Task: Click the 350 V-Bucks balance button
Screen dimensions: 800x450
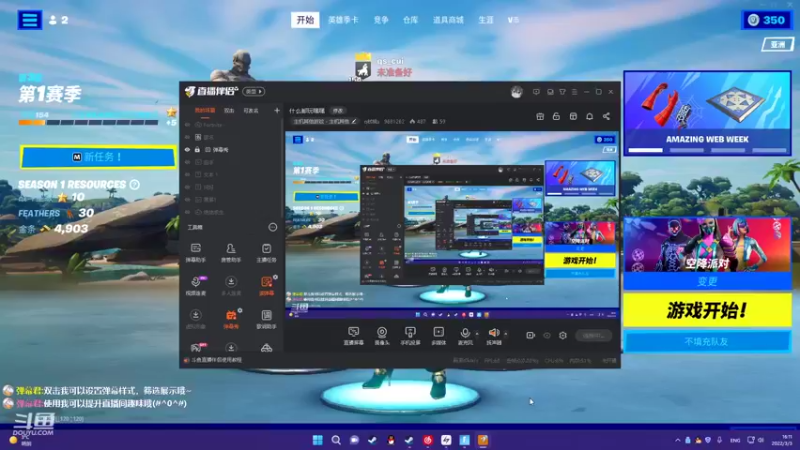Action: [x=766, y=20]
